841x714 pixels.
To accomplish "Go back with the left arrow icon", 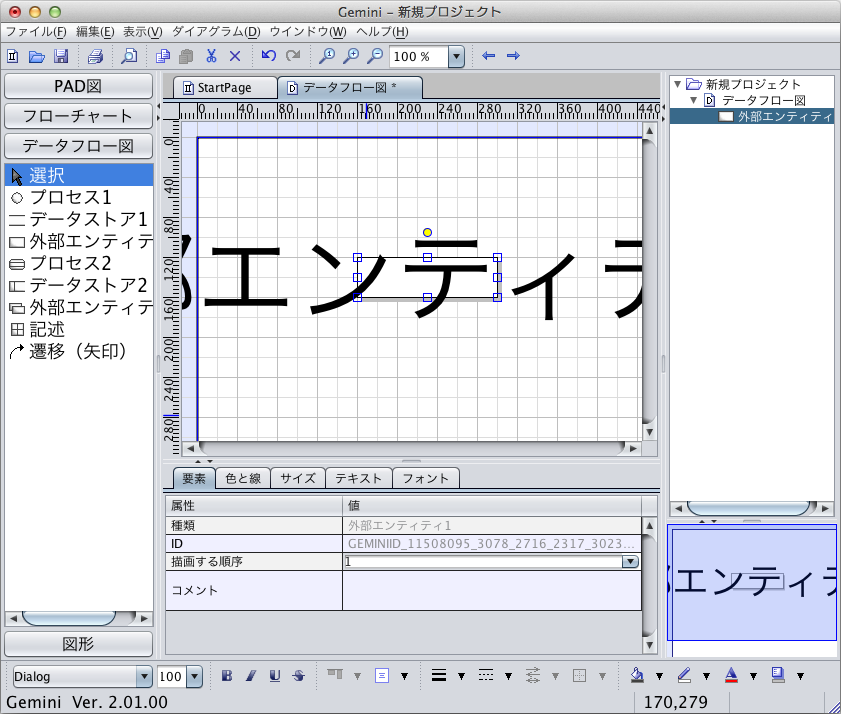I will 489,56.
